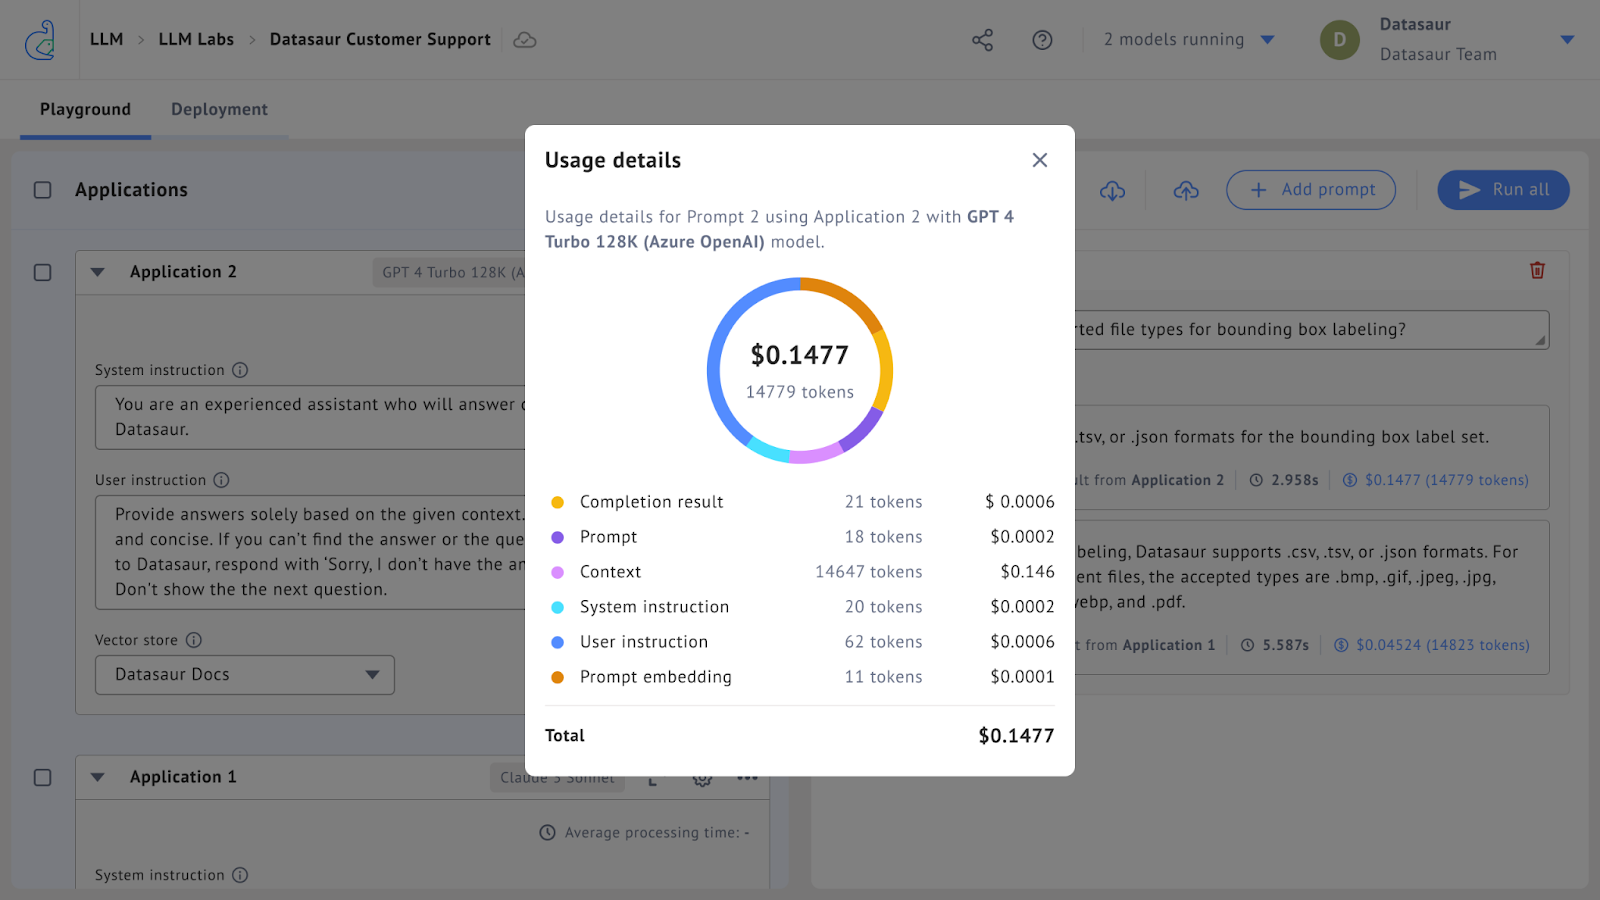Image resolution: width=1600 pixels, height=900 pixels.
Task: Click the clock icon beside 5.587s
Action: (1247, 645)
